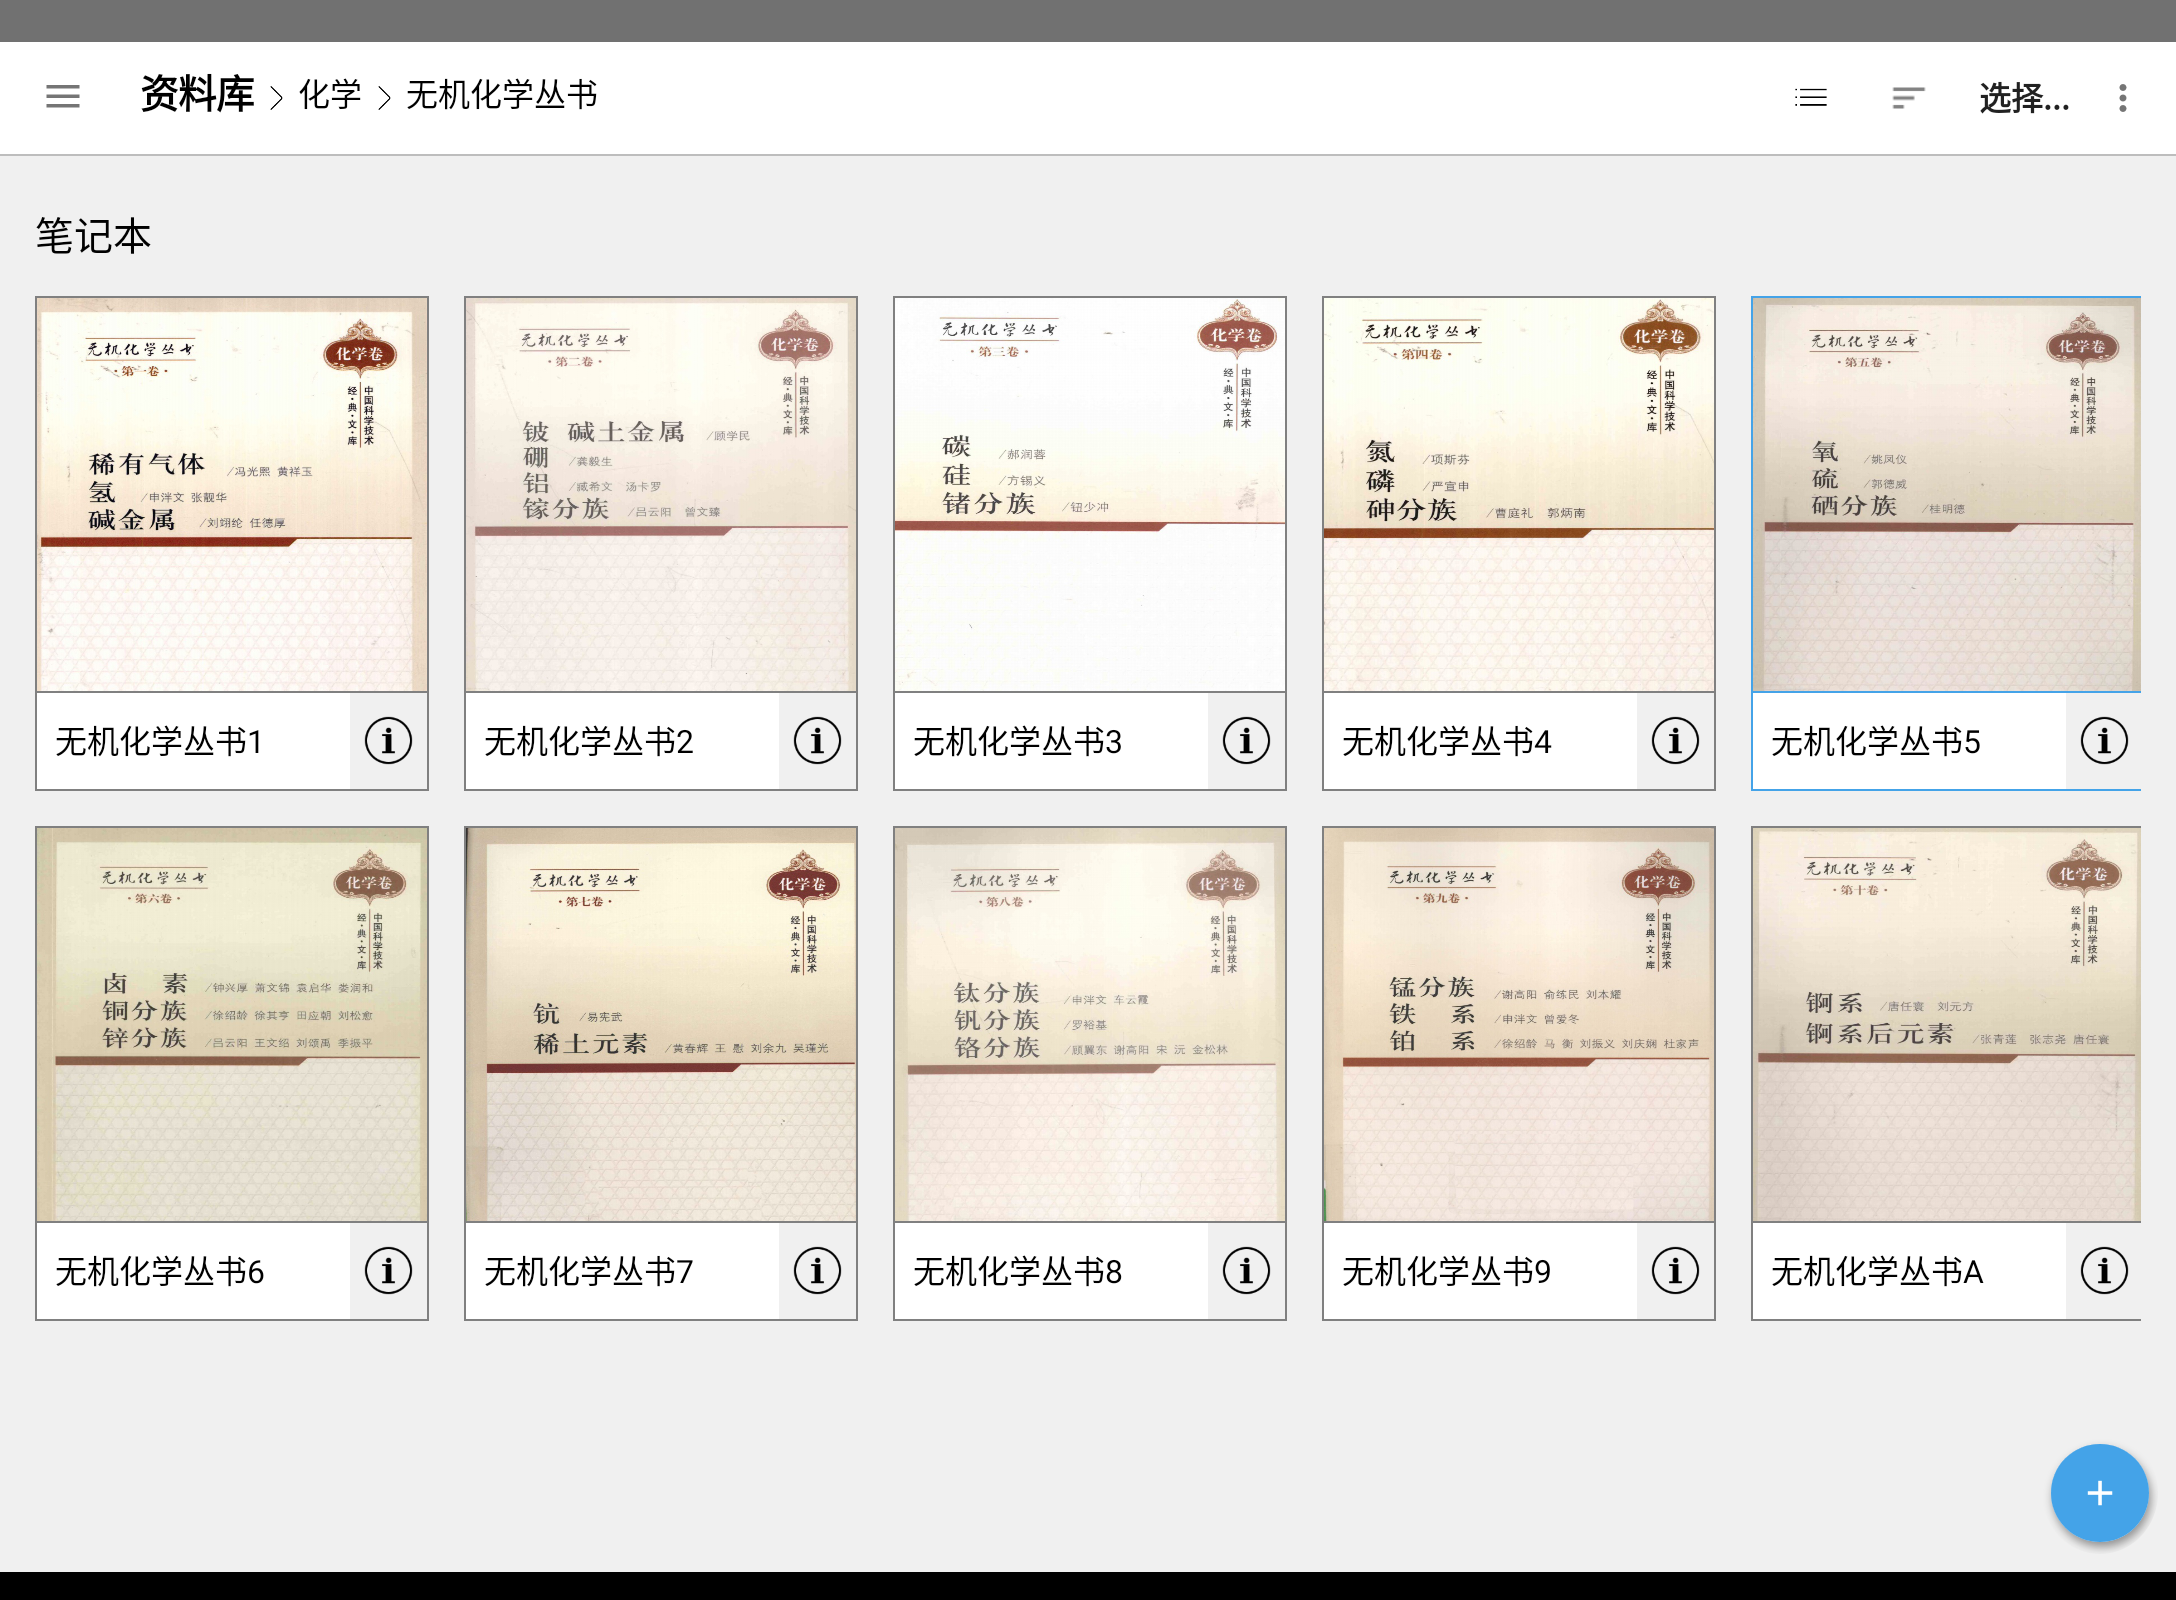
Task: Open notebook cover 无机化学丛书4
Action: point(1518,495)
